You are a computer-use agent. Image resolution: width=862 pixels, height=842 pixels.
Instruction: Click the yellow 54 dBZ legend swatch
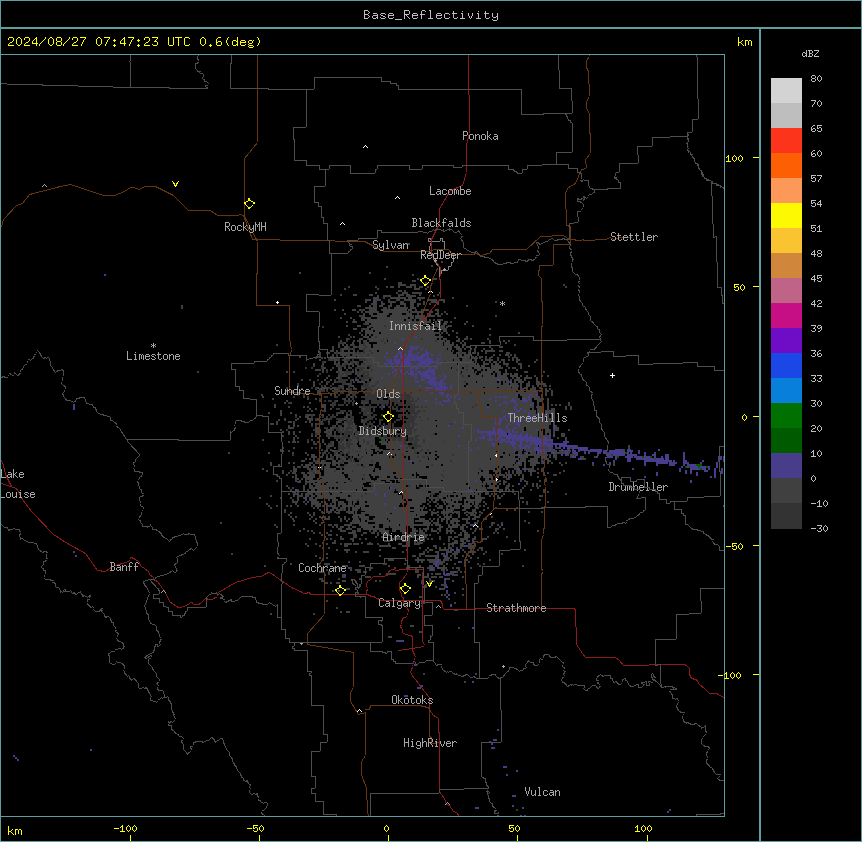coord(786,215)
